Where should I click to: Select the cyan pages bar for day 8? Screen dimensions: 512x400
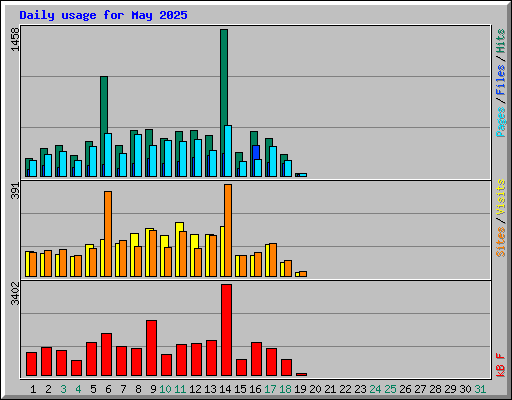coord(138,155)
